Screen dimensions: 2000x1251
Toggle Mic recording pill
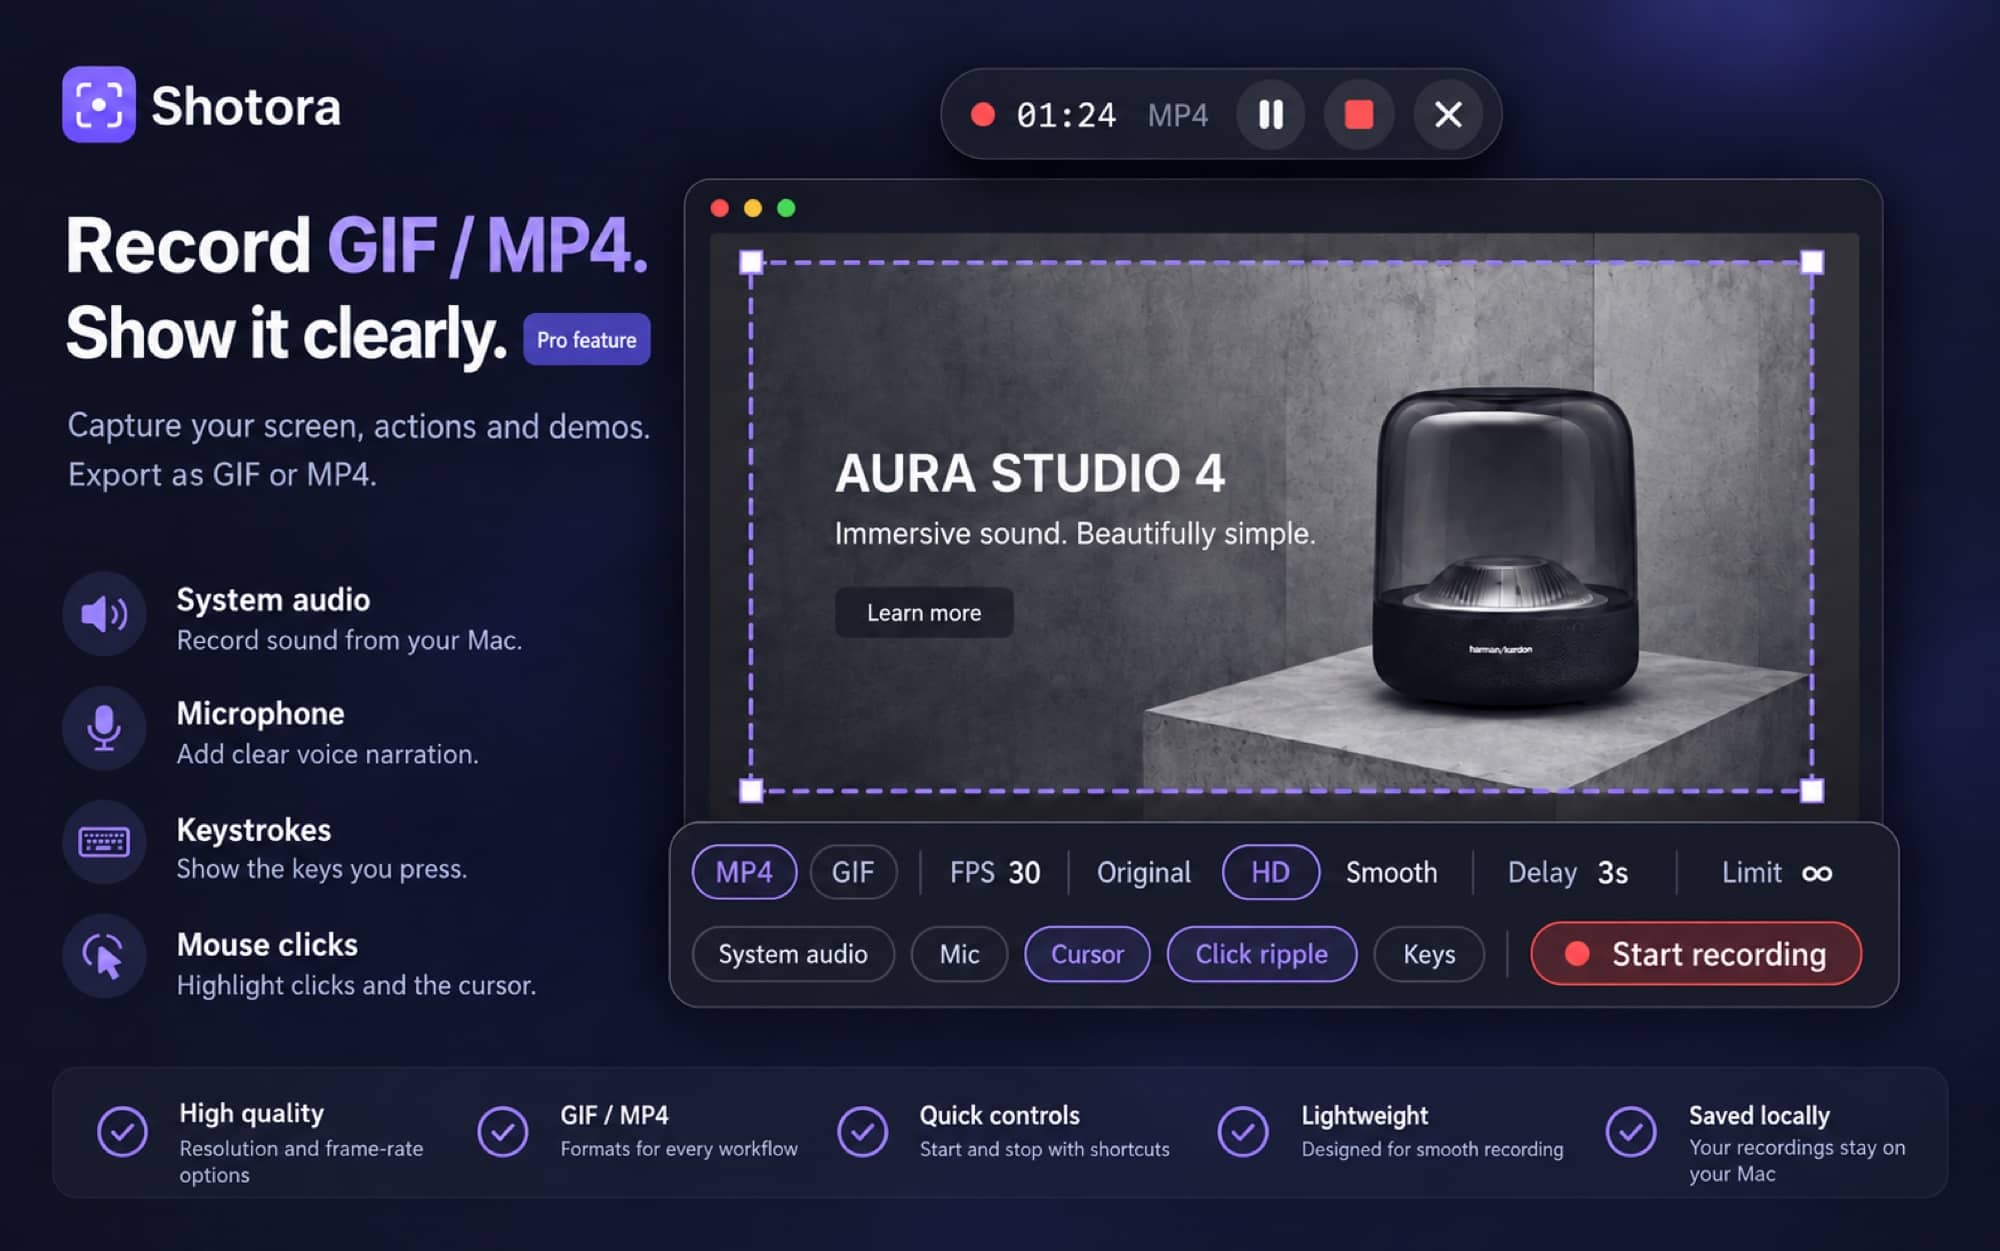959,954
